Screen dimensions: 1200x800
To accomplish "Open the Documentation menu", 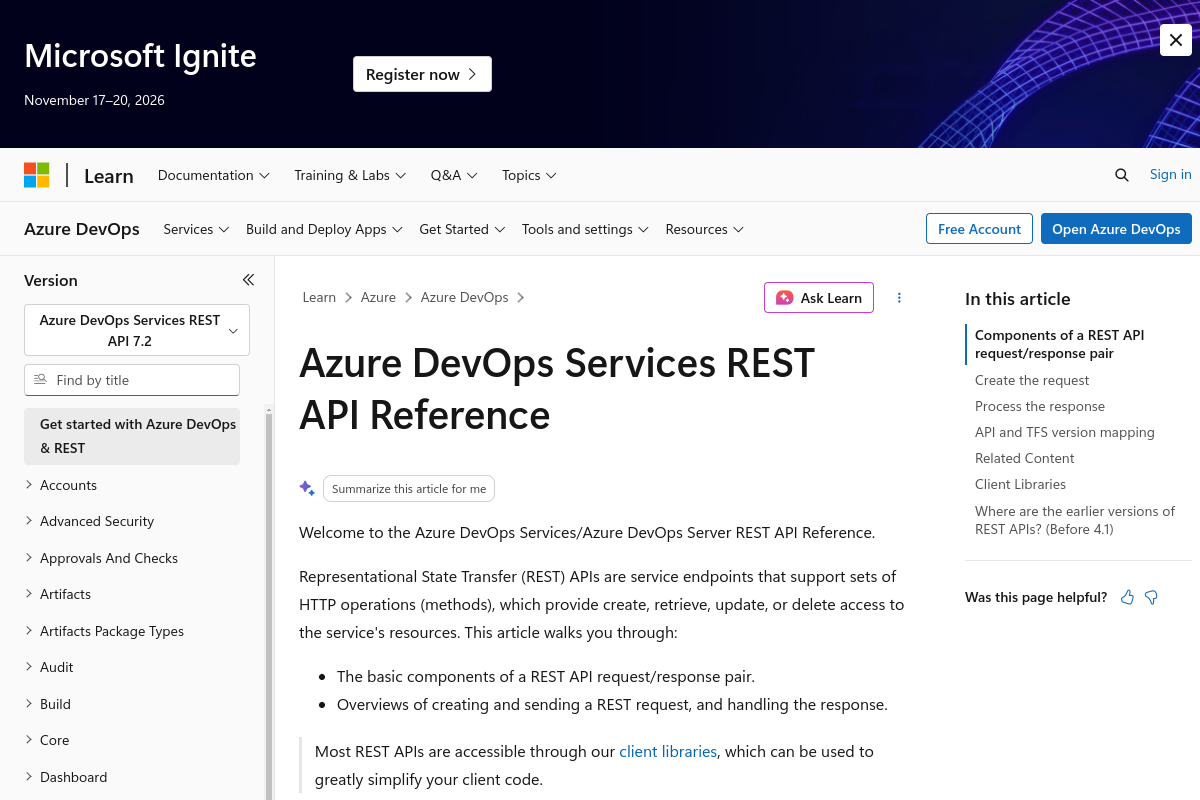I will [x=214, y=175].
